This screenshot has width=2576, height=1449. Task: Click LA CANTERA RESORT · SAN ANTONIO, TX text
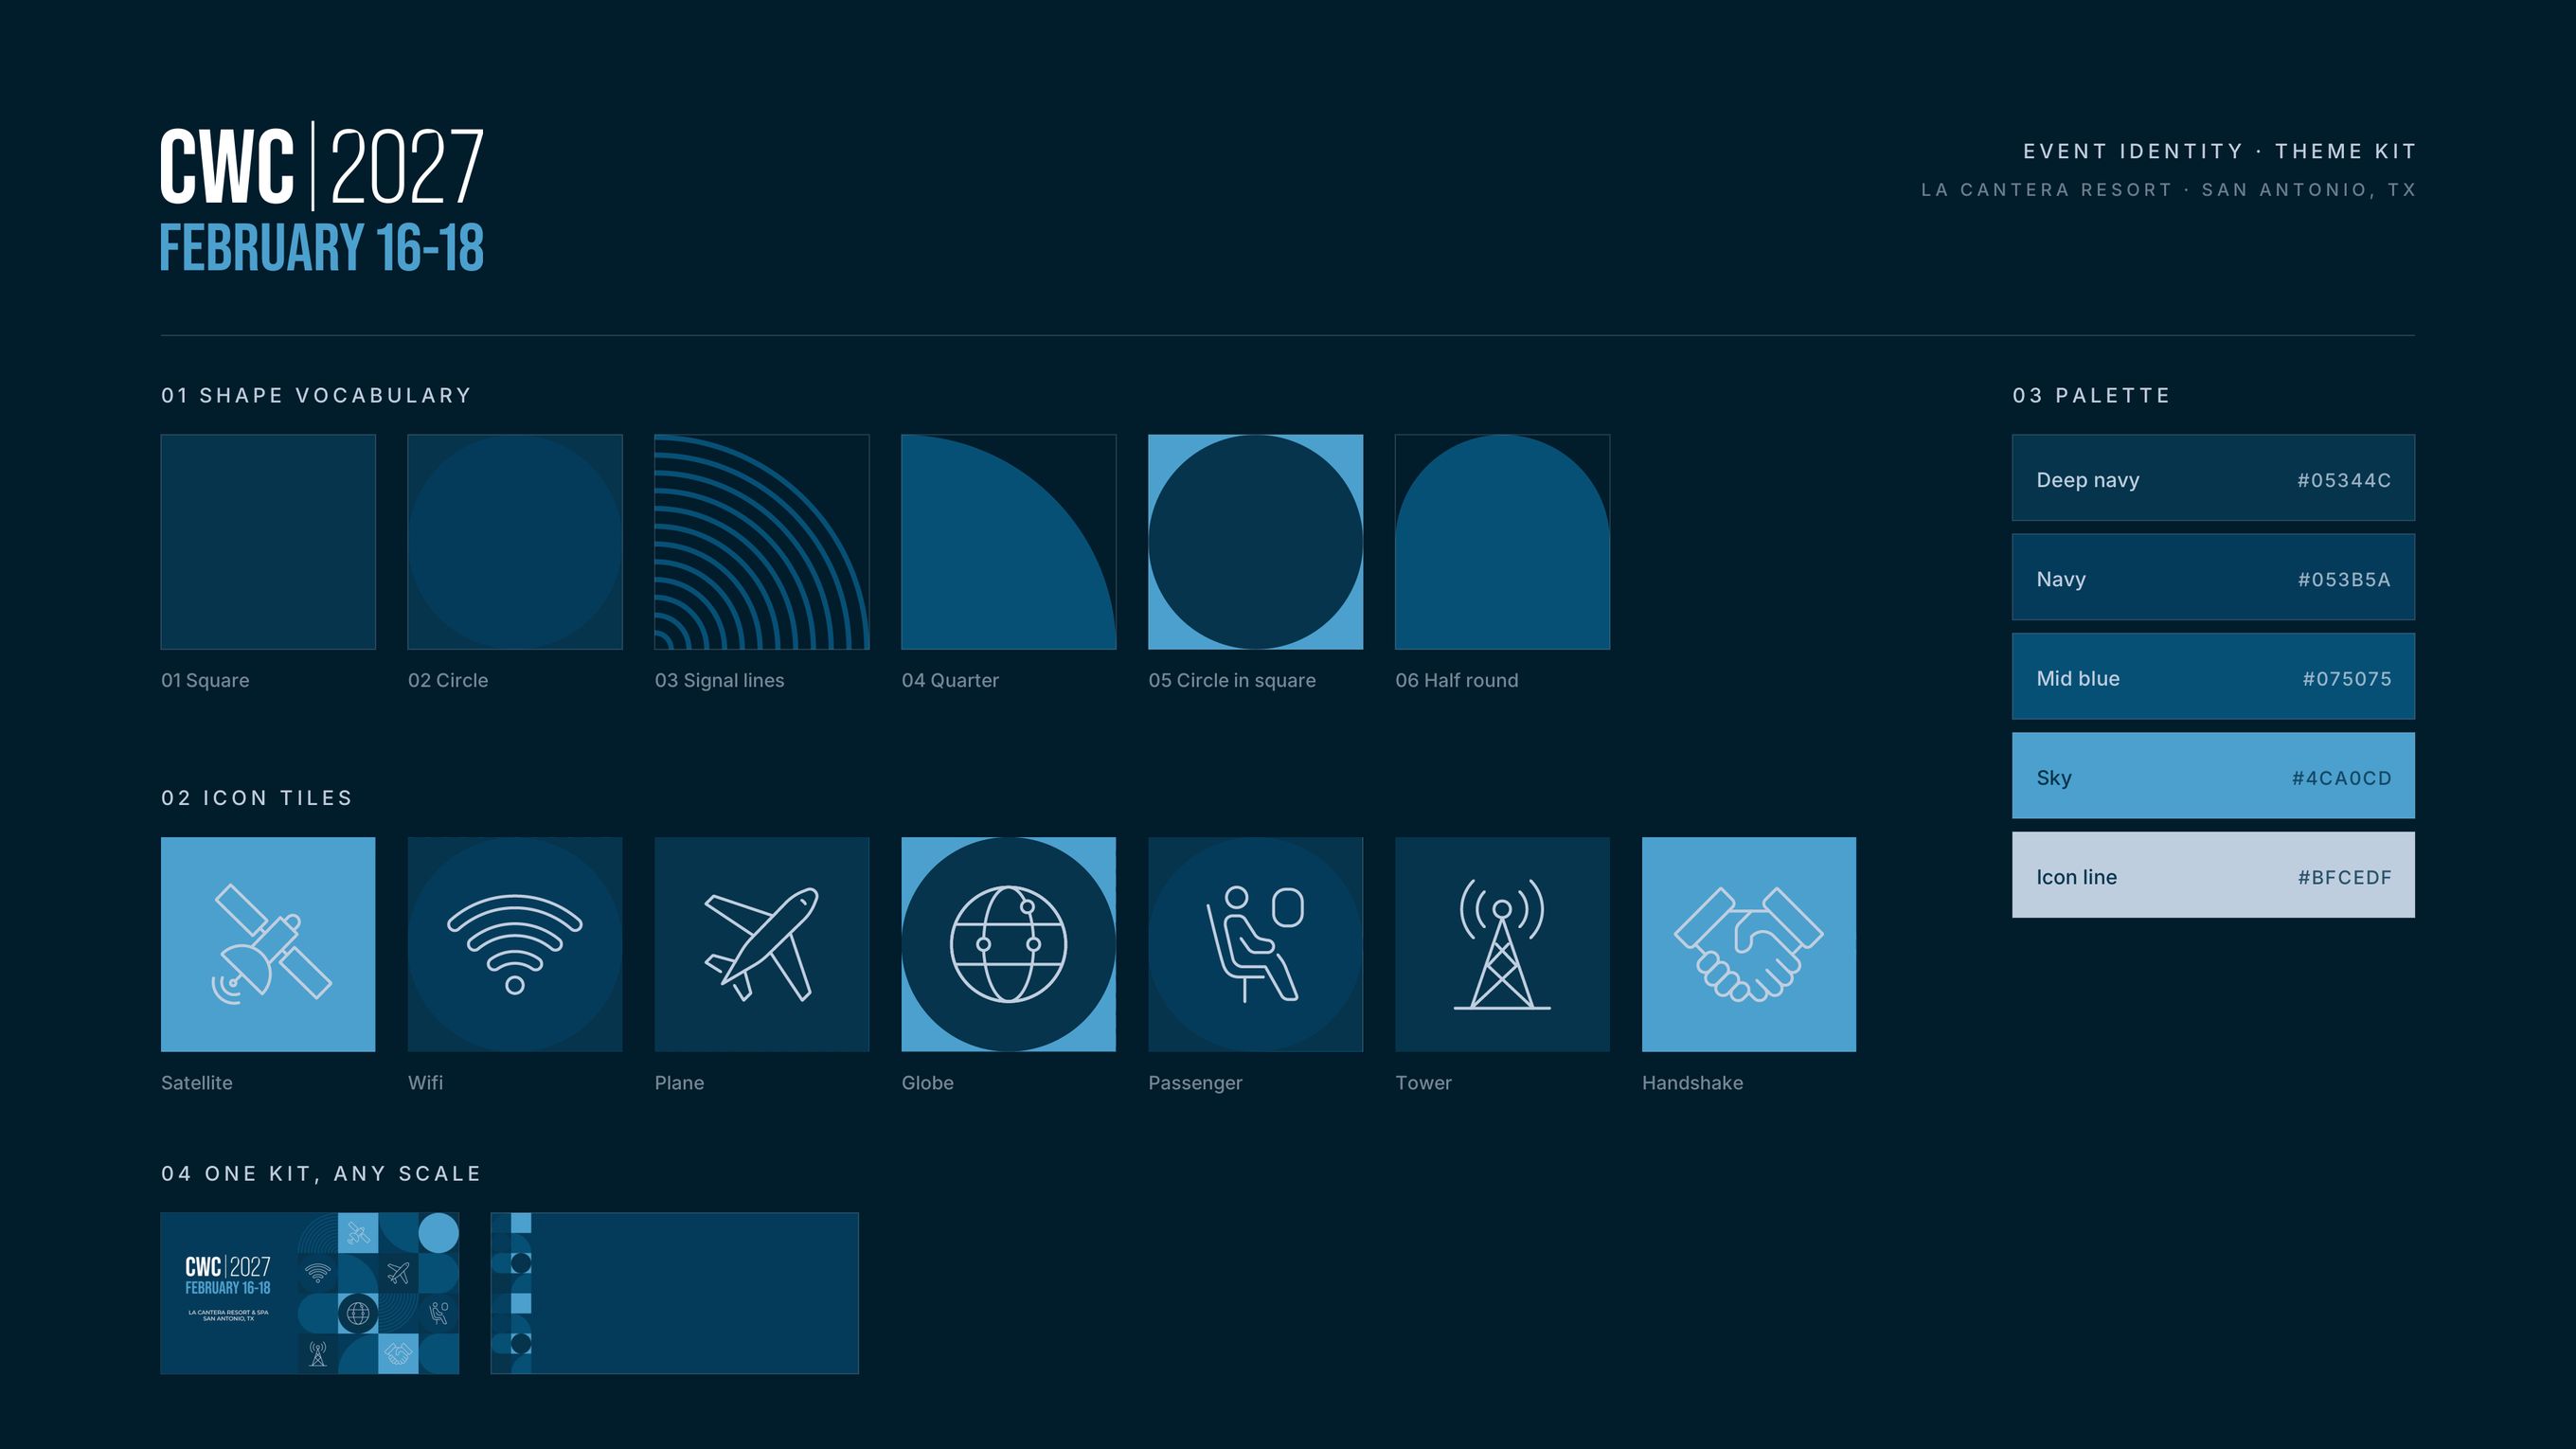(x=2168, y=190)
